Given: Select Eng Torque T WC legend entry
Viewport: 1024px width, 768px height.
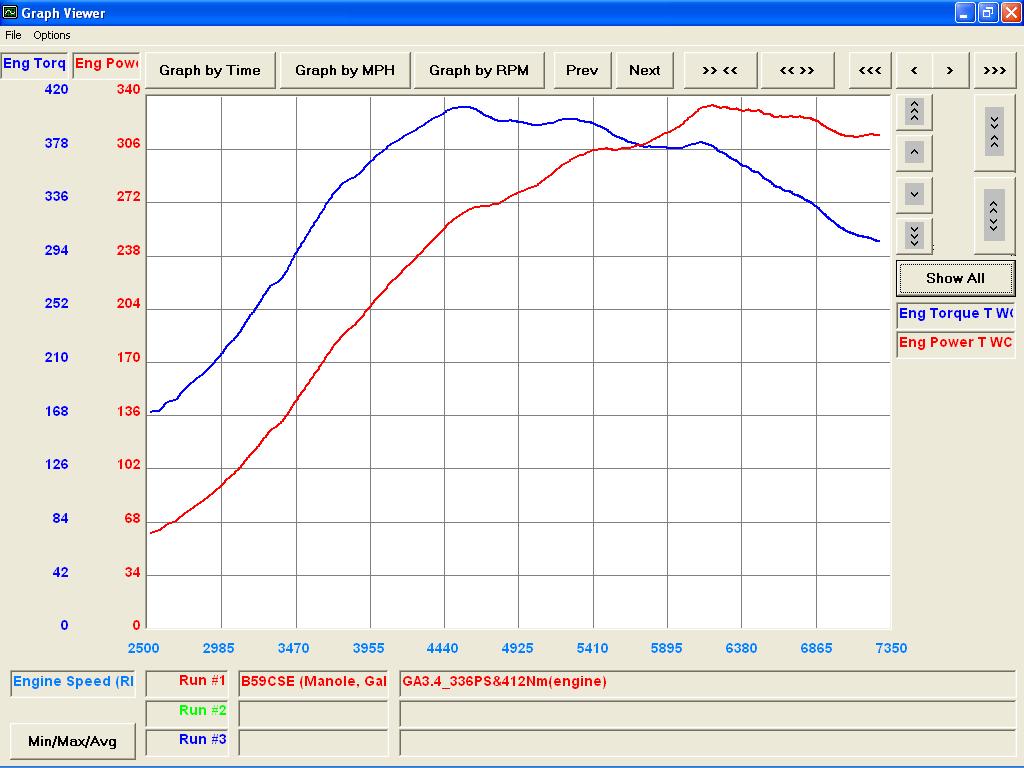Looking at the screenshot, I should coord(955,314).
